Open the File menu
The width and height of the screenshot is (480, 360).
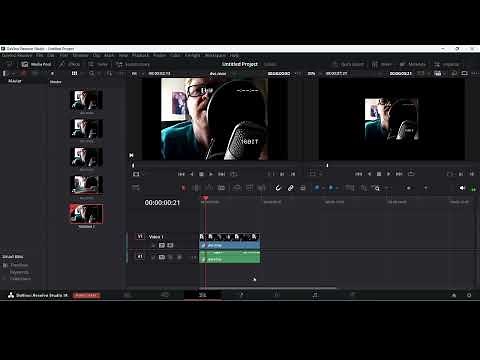point(40,55)
